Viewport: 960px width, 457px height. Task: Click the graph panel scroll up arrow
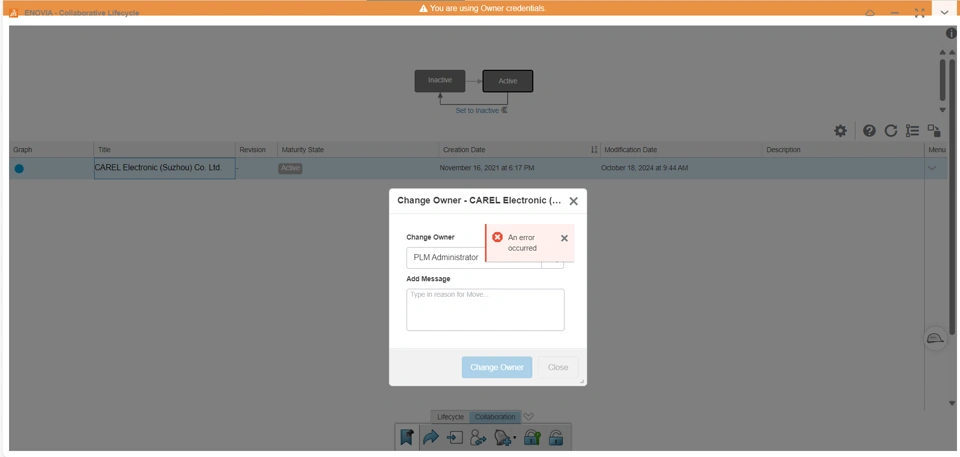point(943,53)
